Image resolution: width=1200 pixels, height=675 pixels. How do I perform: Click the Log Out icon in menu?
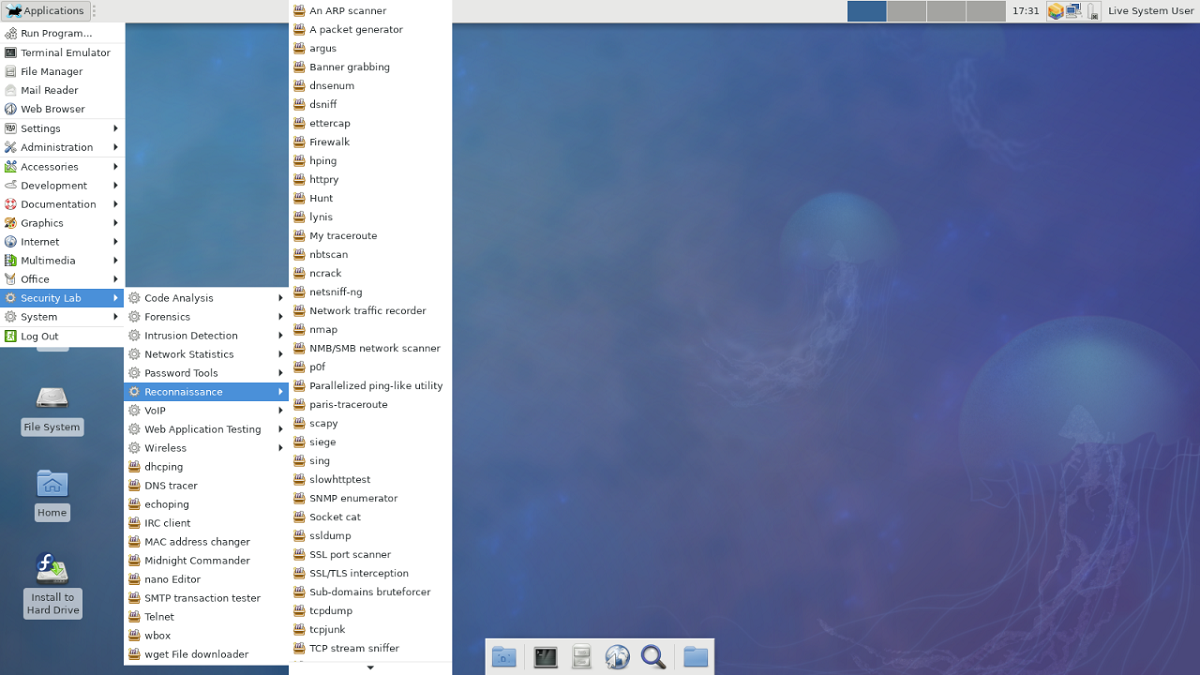point(11,336)
